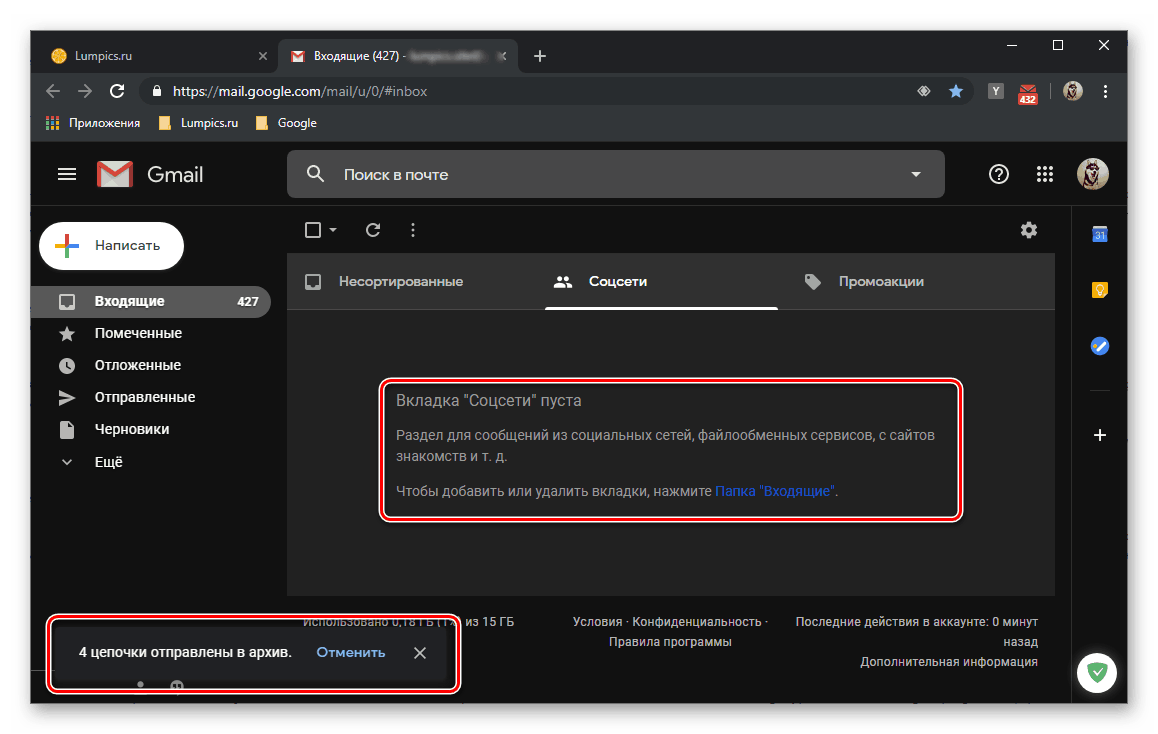Dismiss the archive notification
This screenshot has height=734, width=1158.
point(419,653)
